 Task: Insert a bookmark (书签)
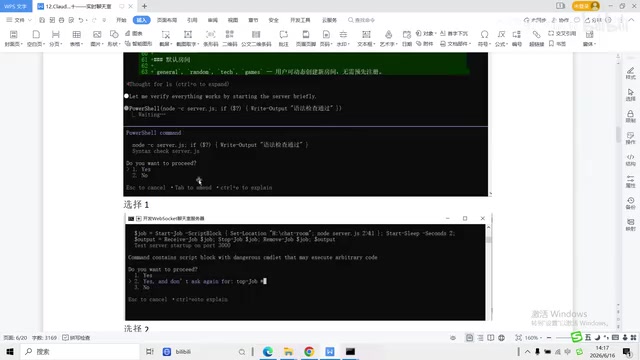tap(557, 43)
